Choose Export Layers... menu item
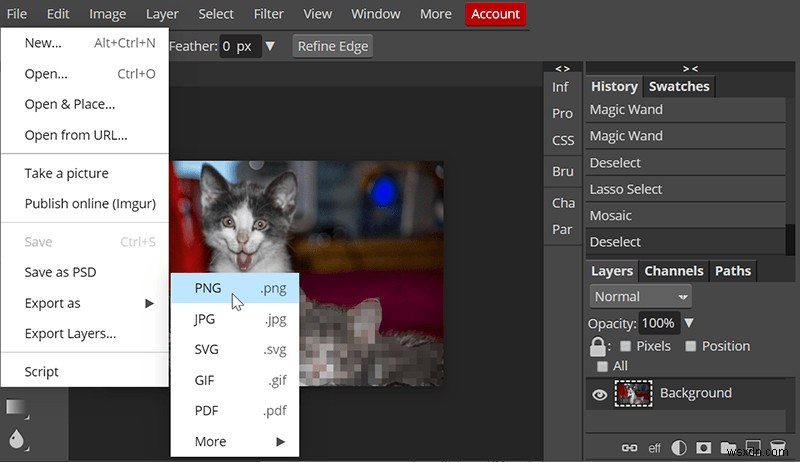 point(85,333)
